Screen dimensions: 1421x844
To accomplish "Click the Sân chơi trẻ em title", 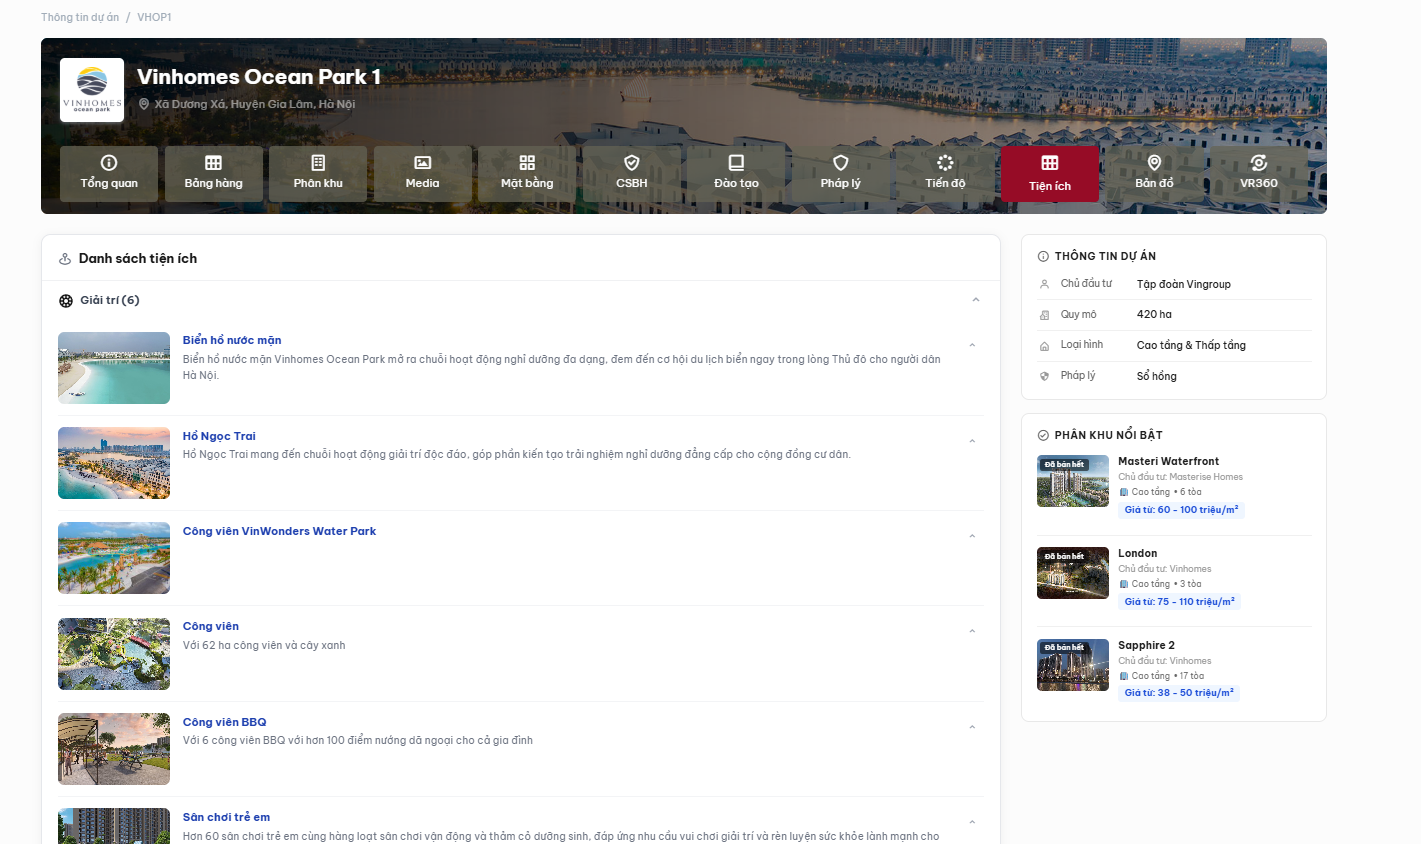I will pyautogui.click(x=226, y=817).
